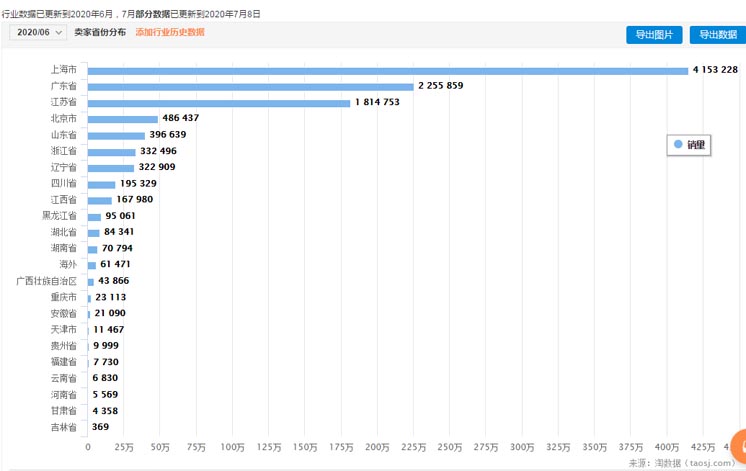The width and height of the screenshot is (746, 471).
Task: Click the 添加行业历史数据 link
Action: [170, 33]
